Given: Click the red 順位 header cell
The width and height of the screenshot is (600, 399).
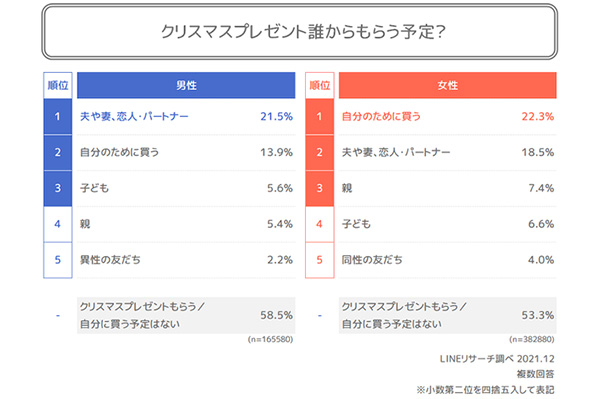Looking at the screenshot, I should [x=320, y=85].
